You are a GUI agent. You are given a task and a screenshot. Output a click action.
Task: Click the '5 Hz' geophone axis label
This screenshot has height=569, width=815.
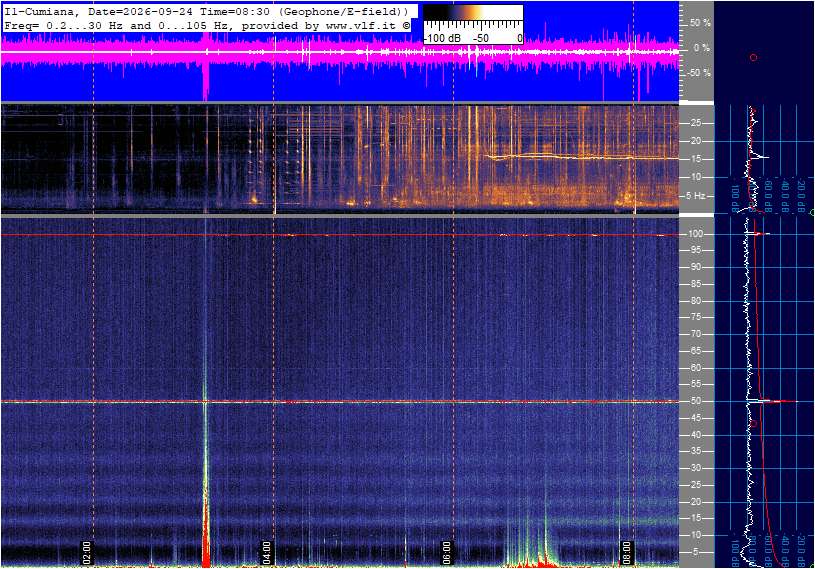695,196
